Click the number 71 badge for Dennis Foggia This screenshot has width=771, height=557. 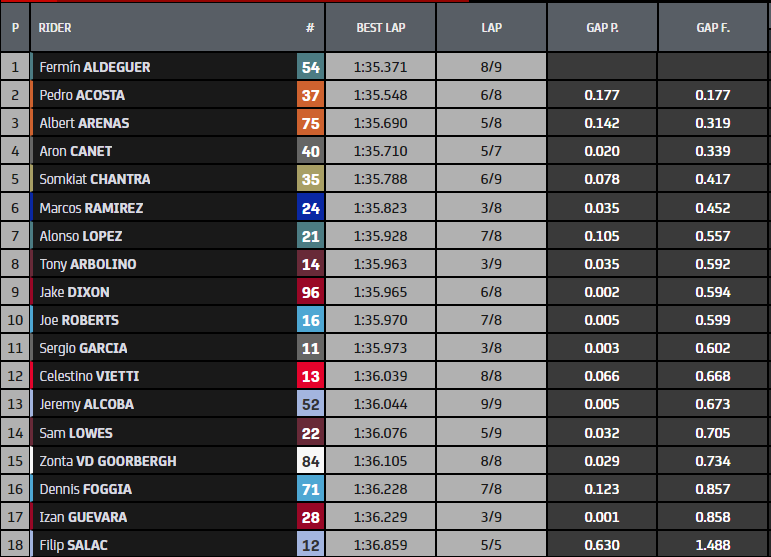point(310,489)
